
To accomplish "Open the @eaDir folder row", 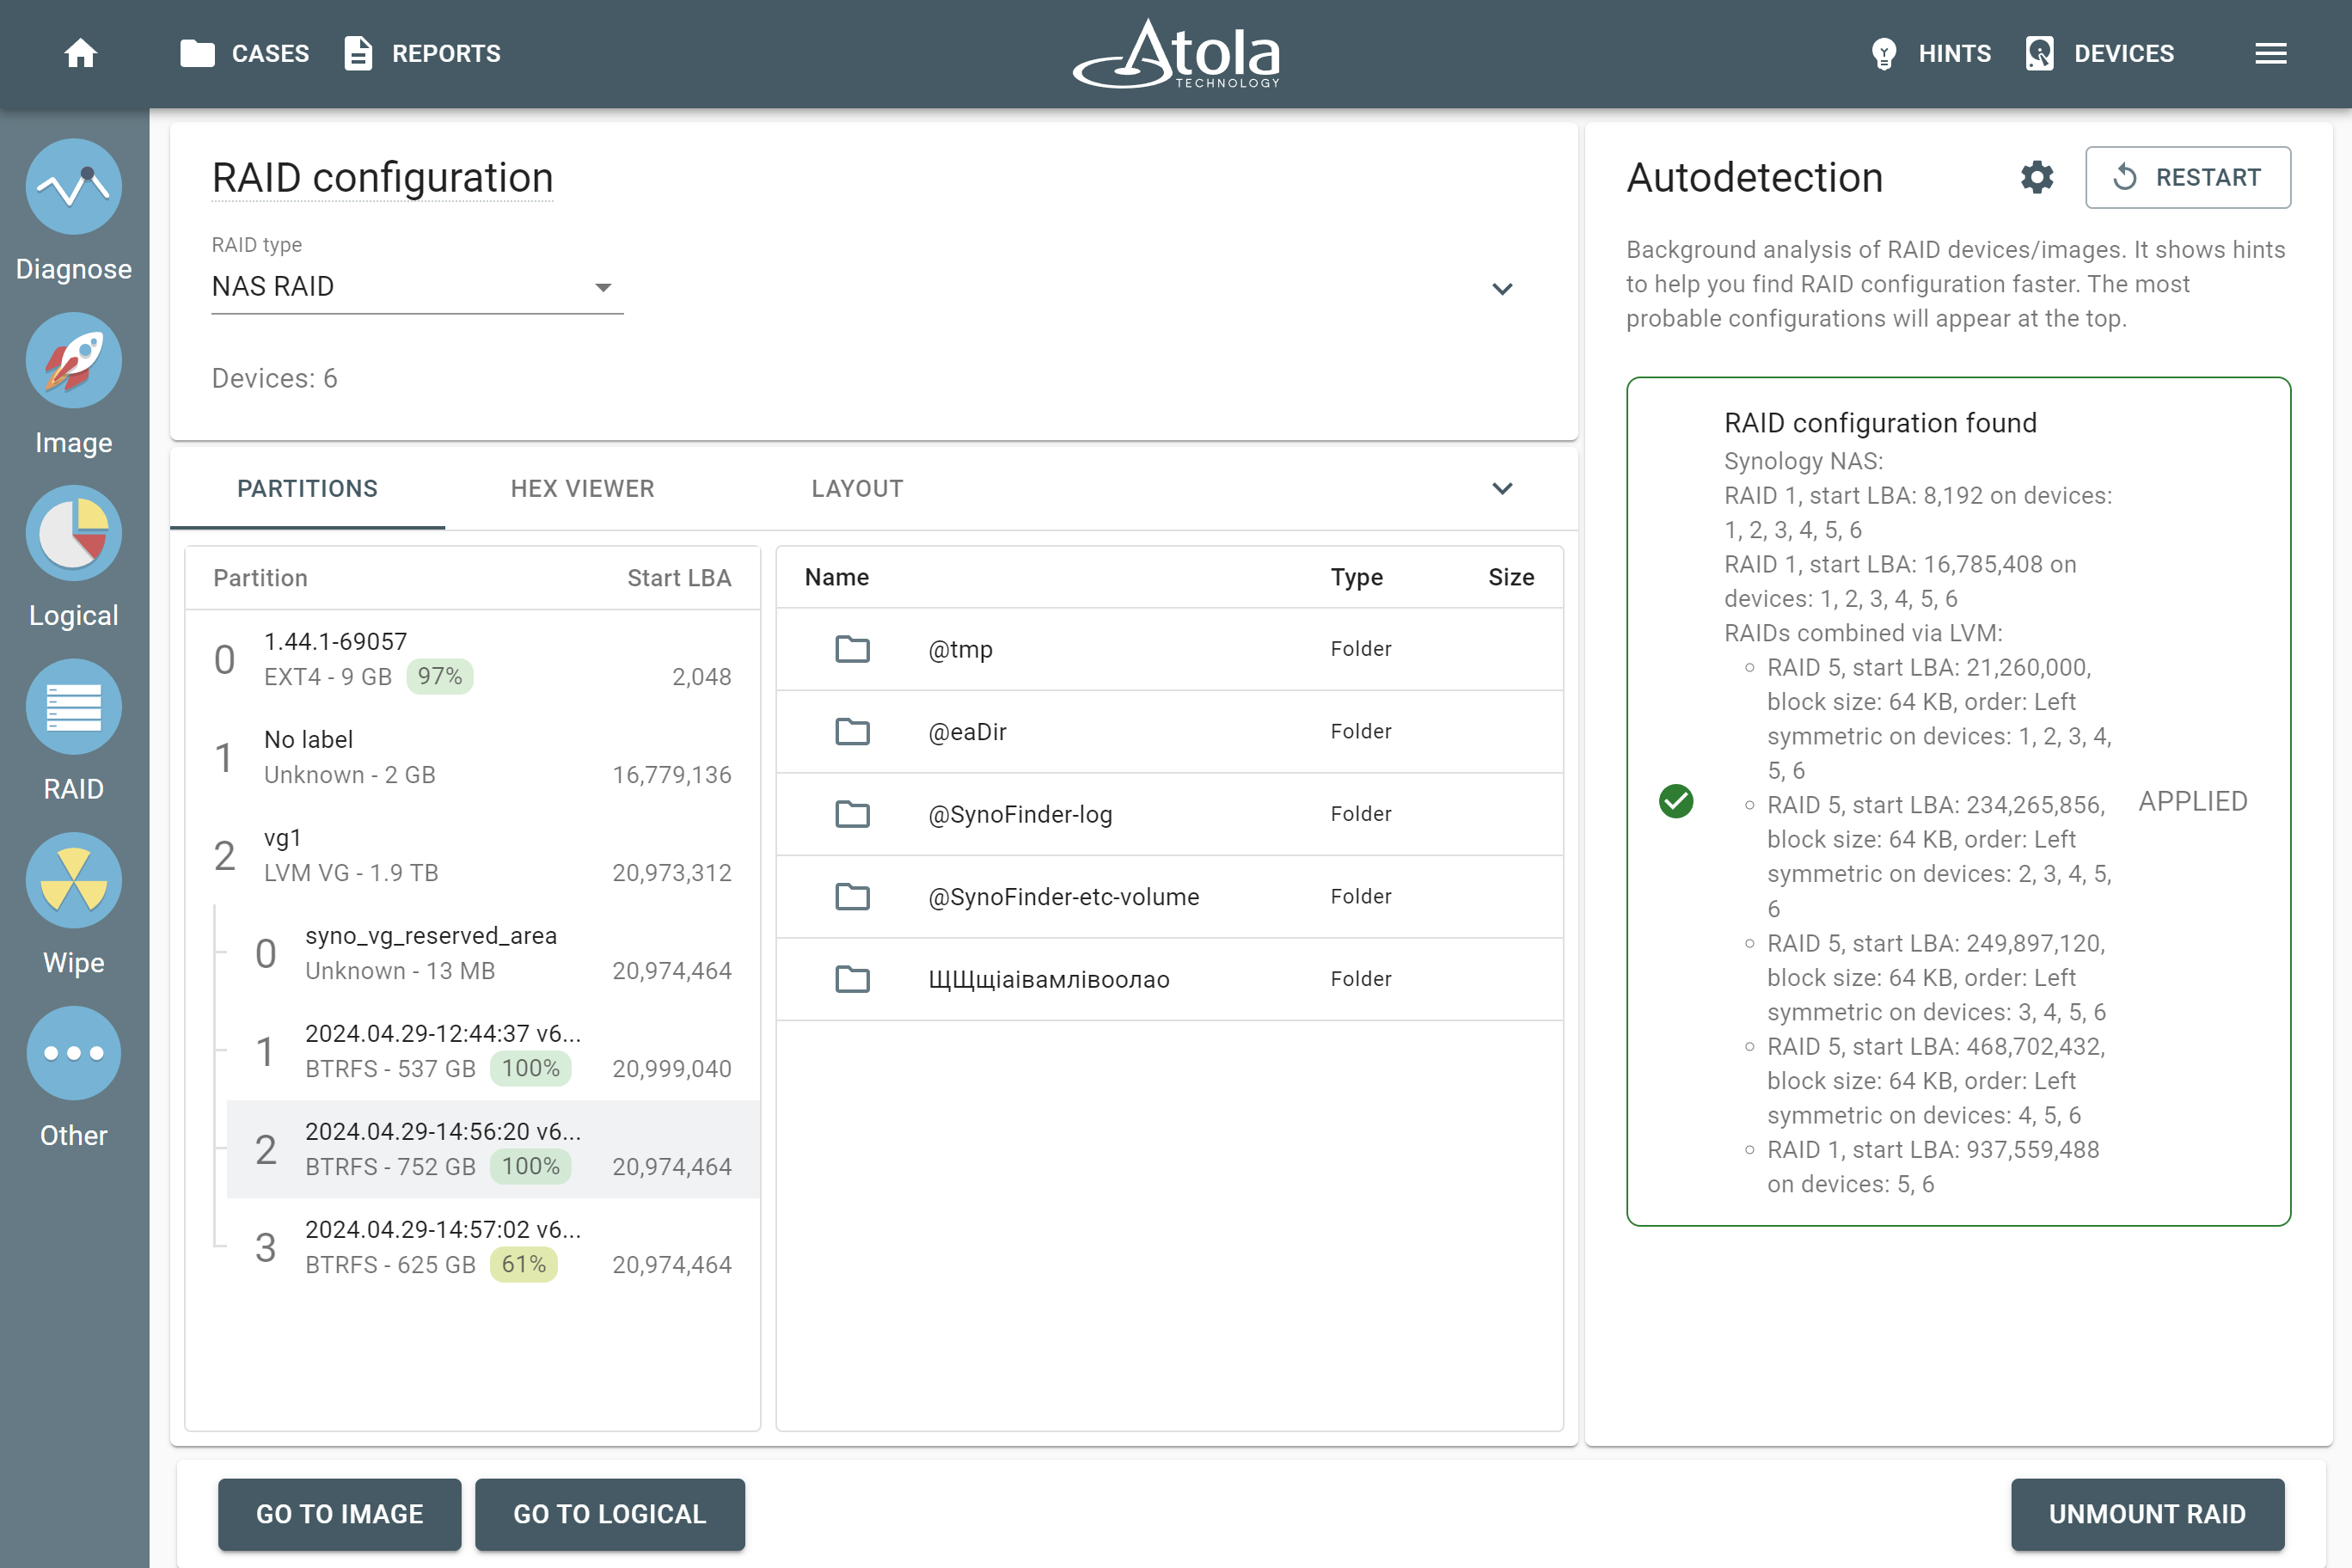I will coord(1169,732).
